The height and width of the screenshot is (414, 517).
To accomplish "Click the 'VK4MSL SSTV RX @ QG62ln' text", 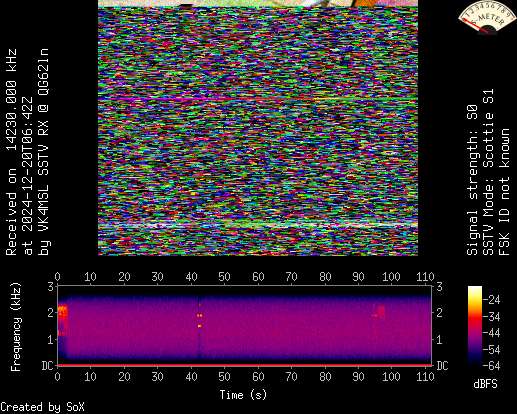I will click(x=43, y=152).
